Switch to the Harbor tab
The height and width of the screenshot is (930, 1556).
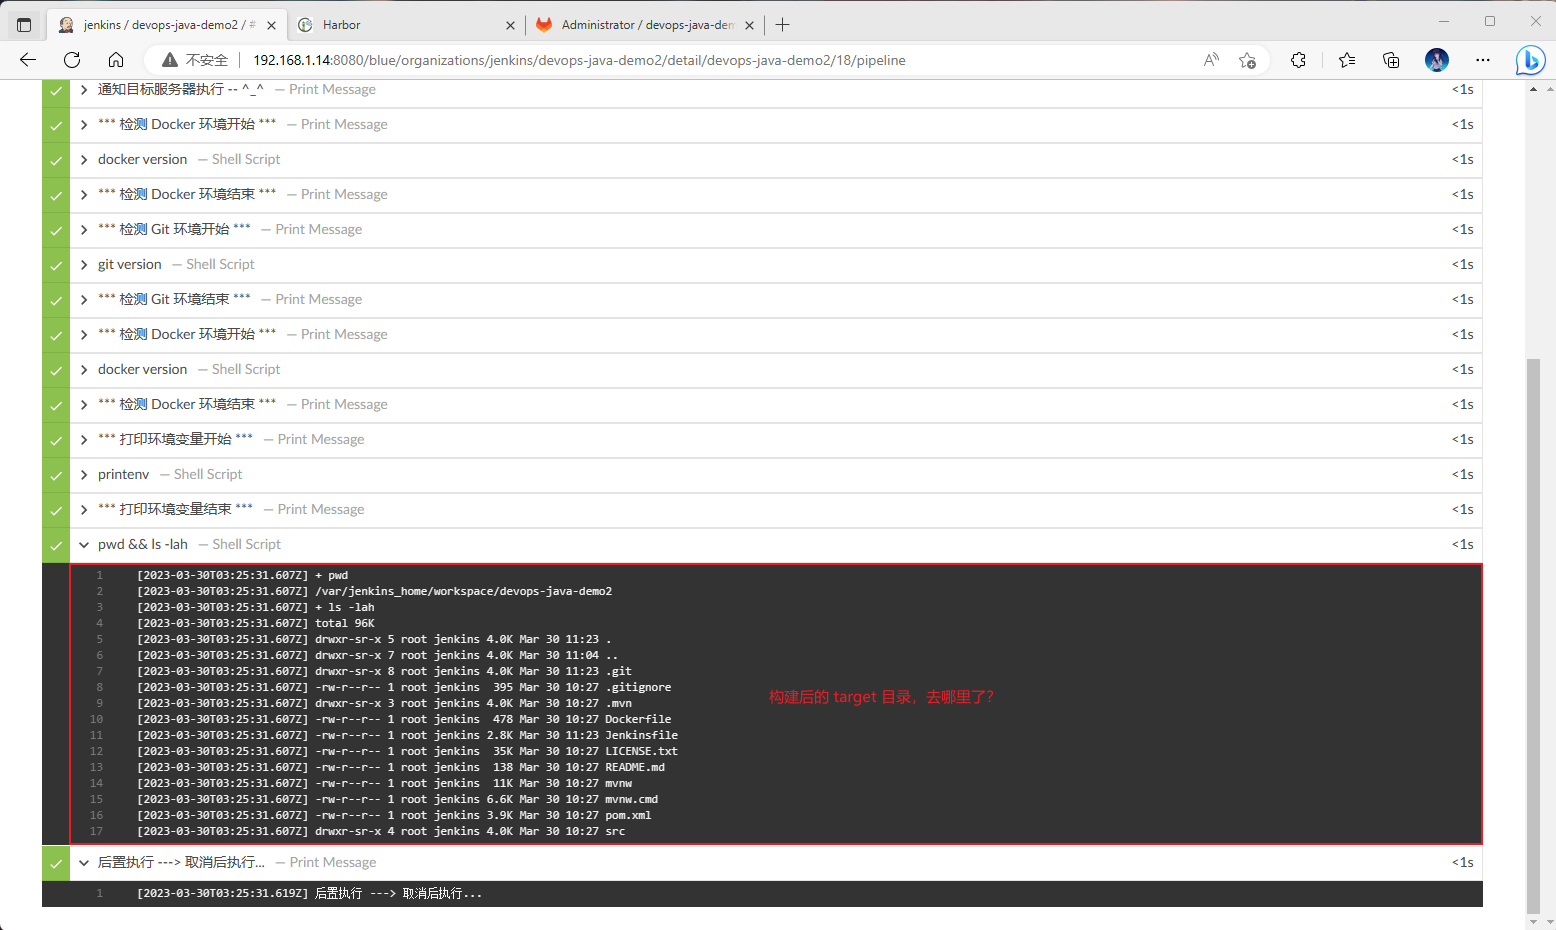(x=405, y=25)
